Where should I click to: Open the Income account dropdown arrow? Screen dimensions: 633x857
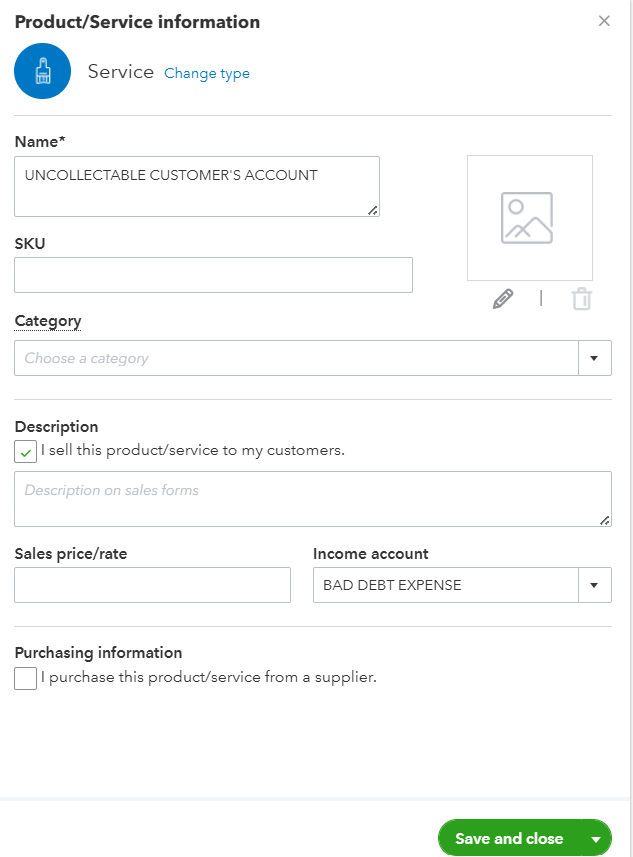(594, 585)
